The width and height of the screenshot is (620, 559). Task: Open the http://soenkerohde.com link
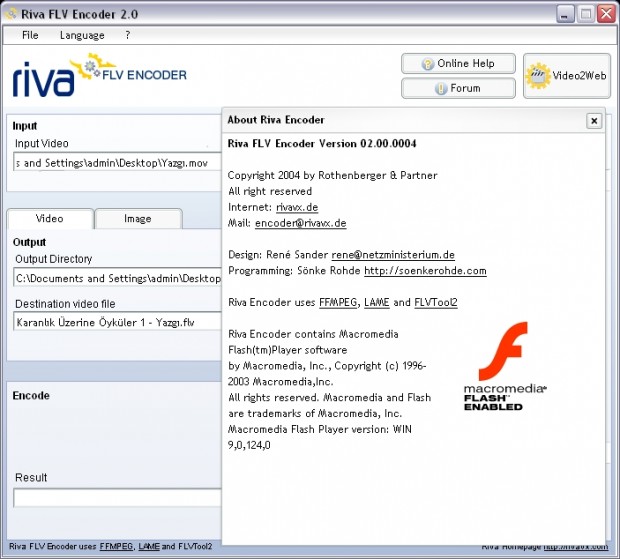[425, 271]
